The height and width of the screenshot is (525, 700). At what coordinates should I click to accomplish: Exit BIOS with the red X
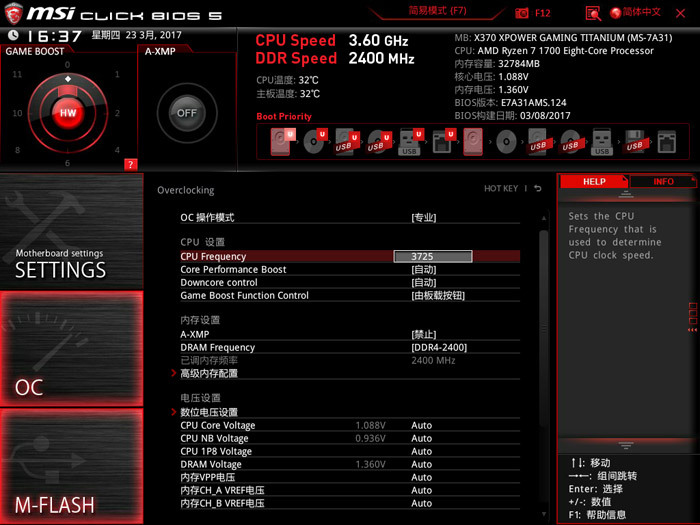pyautogui.click(x=680, y=13)
